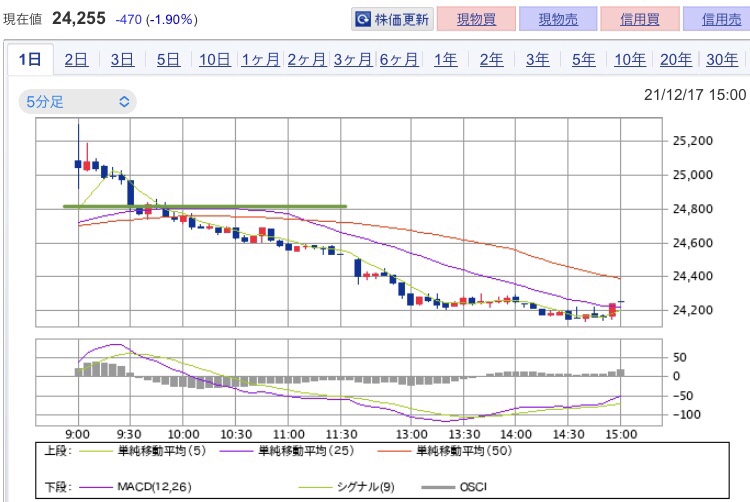This screenshot has width=750, height=502.
Task: View the 2年 chart range
Action: [x=491, y=60]
